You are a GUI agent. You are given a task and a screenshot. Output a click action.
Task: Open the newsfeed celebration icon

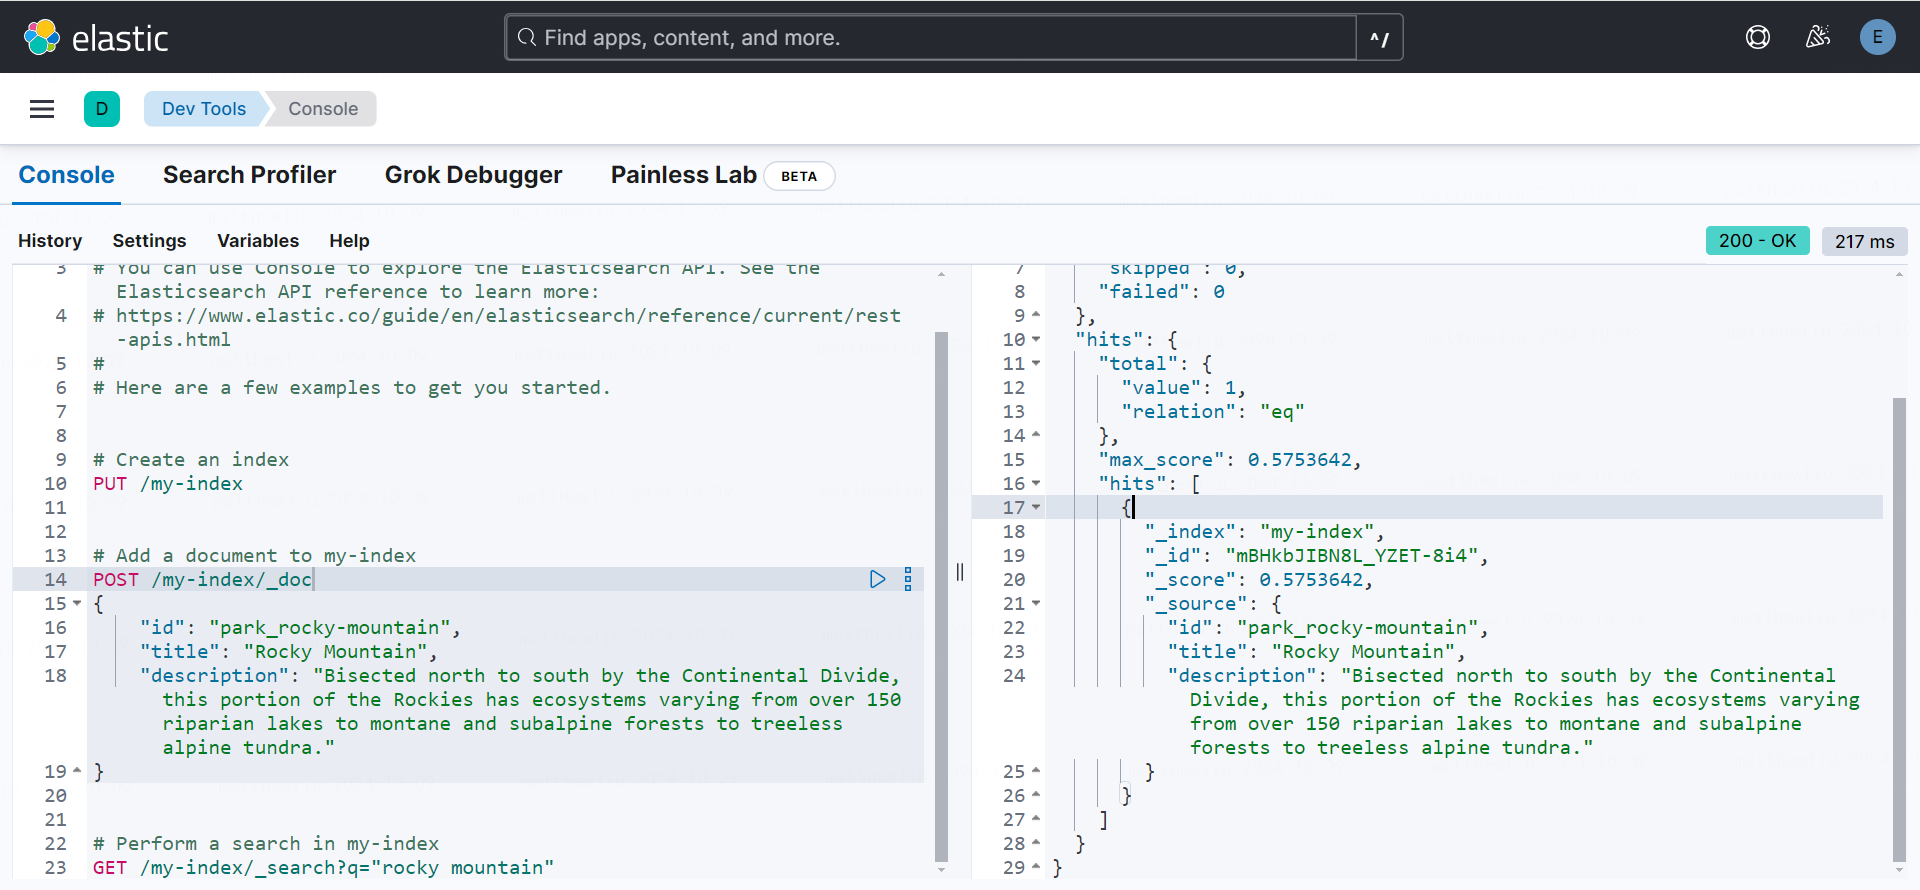[x=1818, y=37]
